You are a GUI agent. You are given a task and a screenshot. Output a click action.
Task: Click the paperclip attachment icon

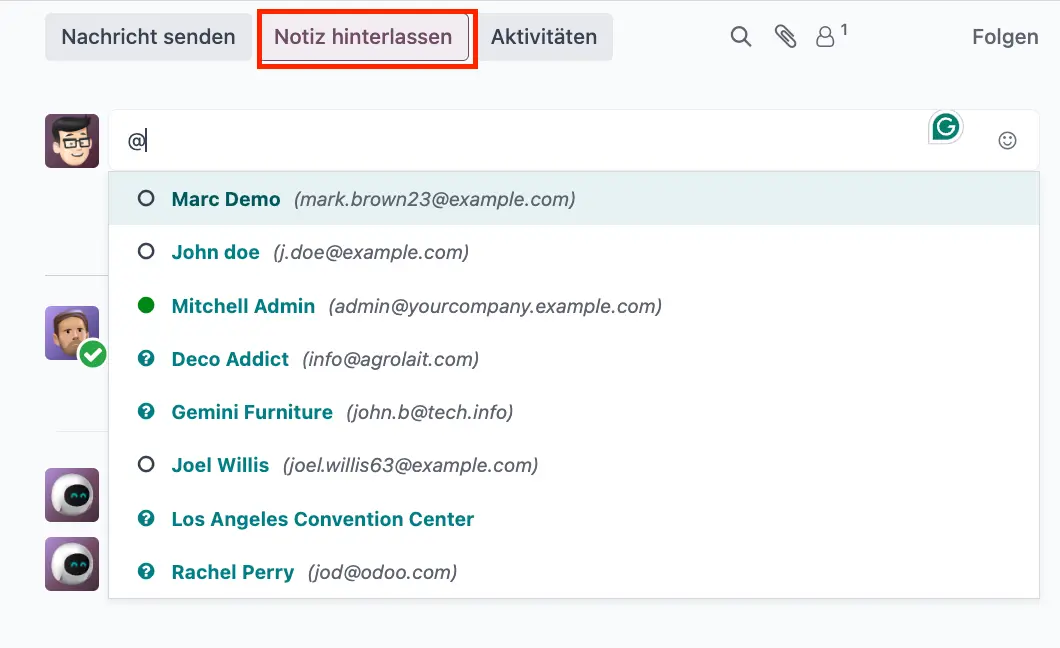[785, 37]
